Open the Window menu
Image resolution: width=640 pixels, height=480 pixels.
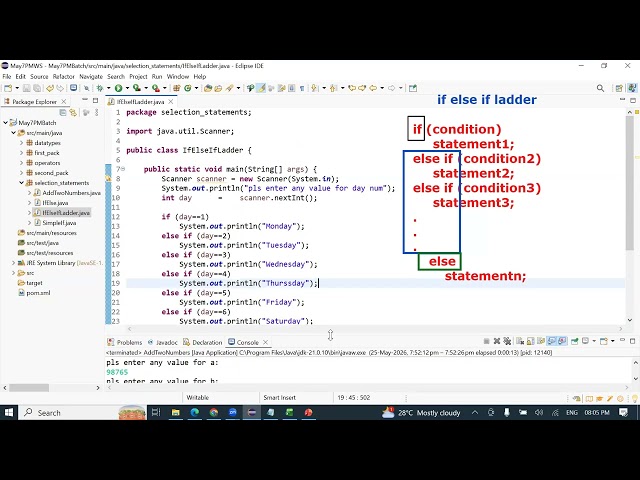pos(178,77)
